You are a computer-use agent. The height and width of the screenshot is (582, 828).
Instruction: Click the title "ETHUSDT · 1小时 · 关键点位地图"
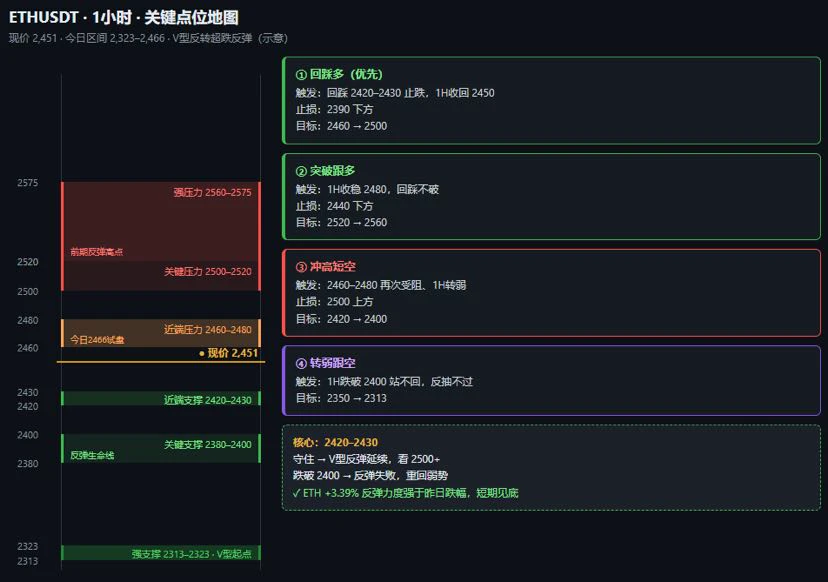[x=124, y=17]
